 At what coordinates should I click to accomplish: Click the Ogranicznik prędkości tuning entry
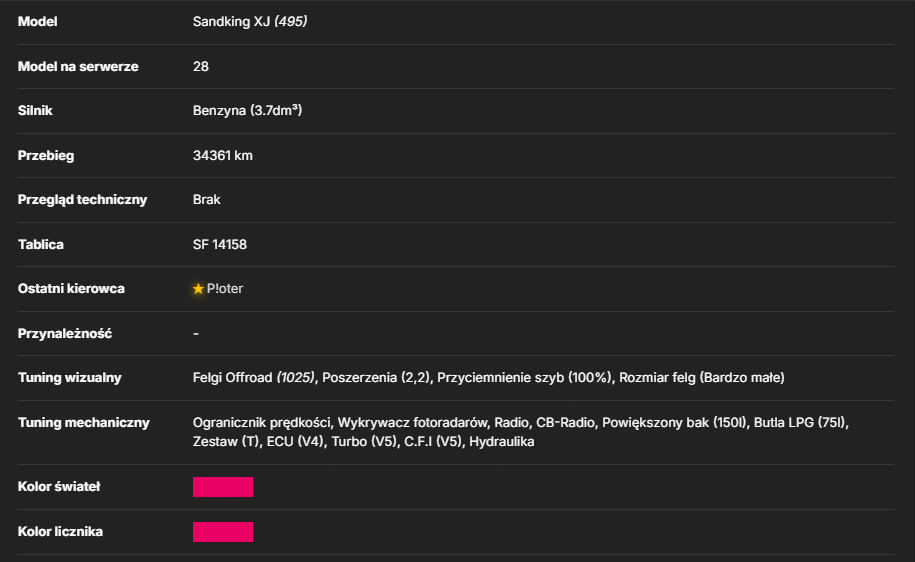click(x=261, y=423)
